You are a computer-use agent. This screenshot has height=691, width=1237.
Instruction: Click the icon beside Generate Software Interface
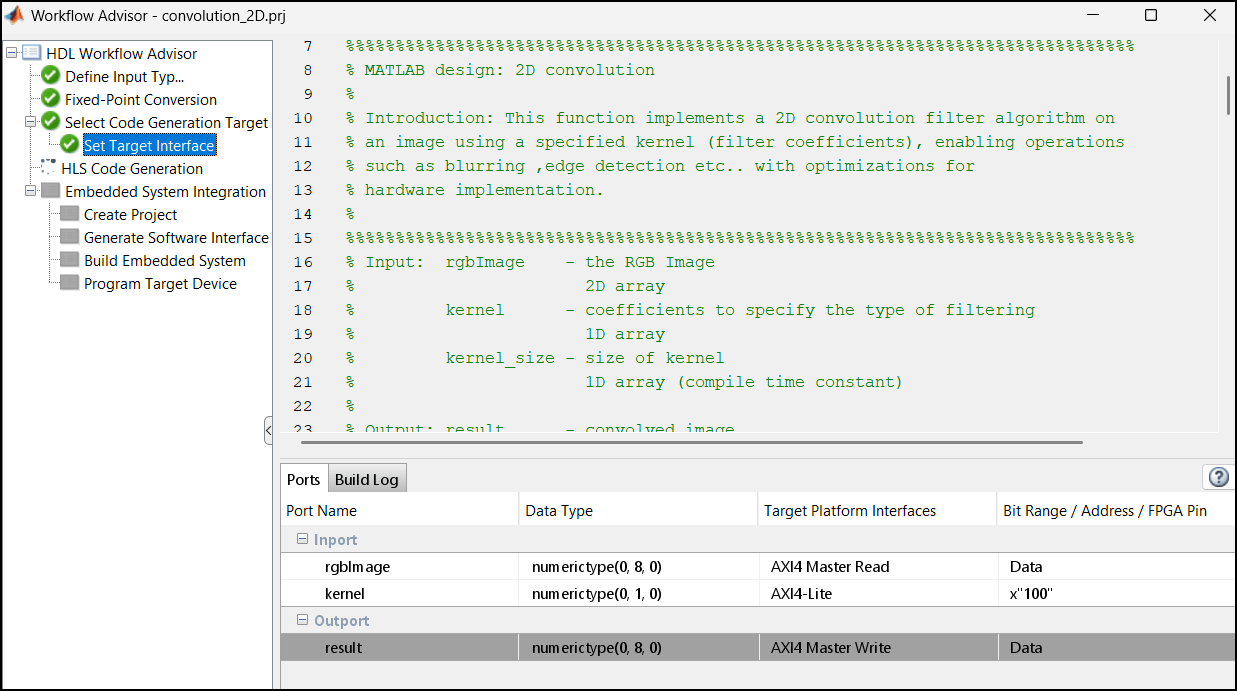click(x=68, y=237)
